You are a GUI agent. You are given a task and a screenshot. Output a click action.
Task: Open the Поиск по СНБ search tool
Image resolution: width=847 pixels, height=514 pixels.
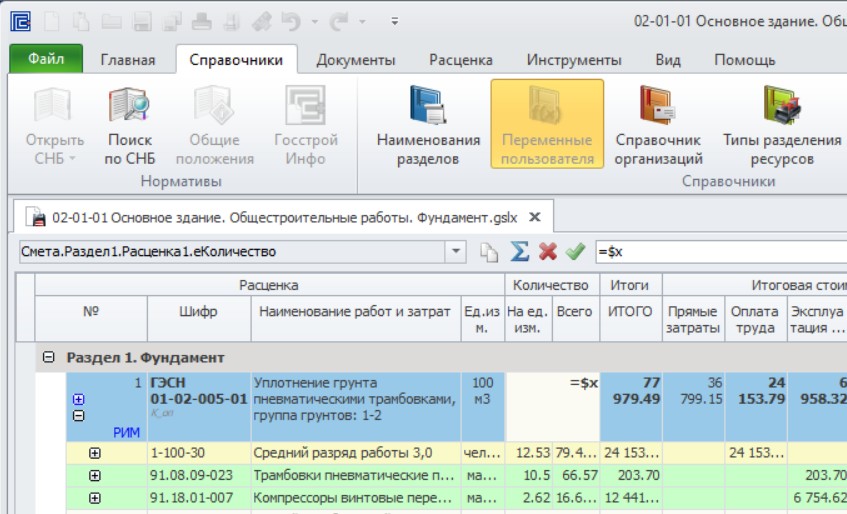click(130, 126)
